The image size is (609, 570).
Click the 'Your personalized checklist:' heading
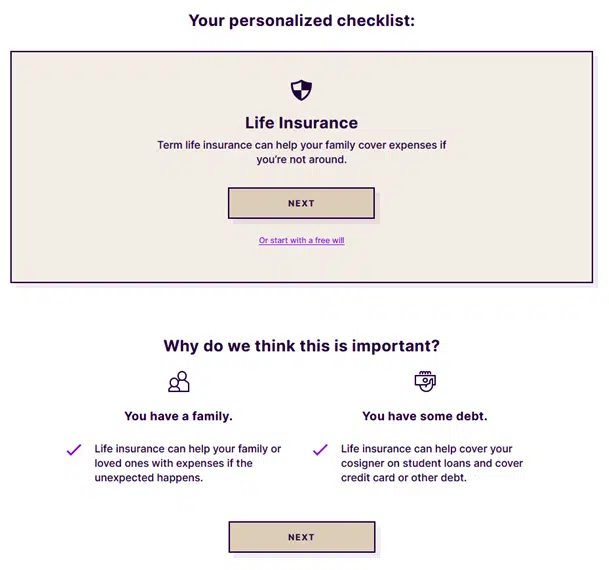click(301, 20)
